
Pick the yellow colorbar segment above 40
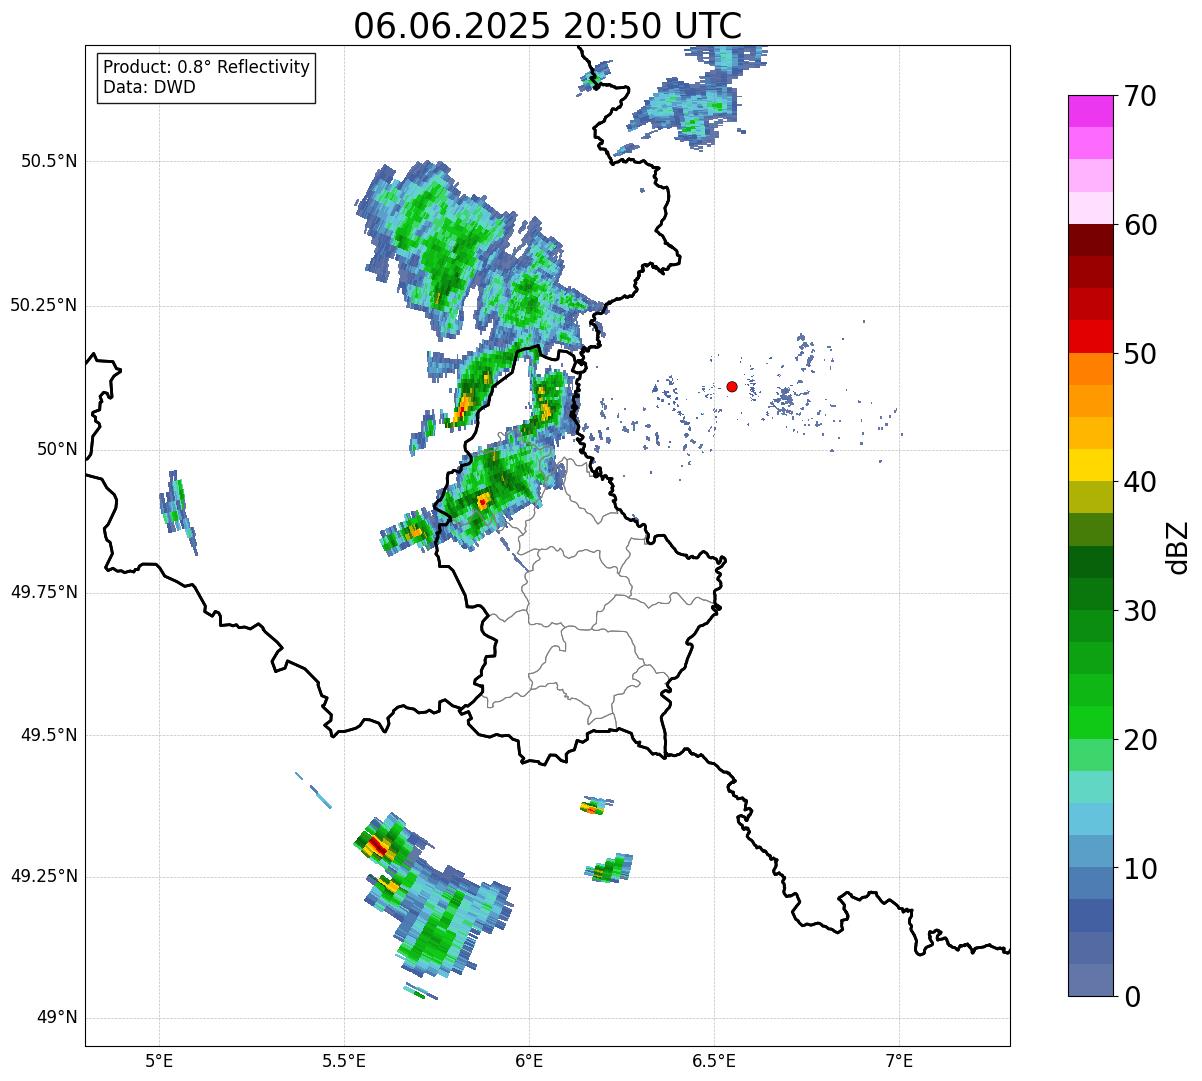[1090, 465]
